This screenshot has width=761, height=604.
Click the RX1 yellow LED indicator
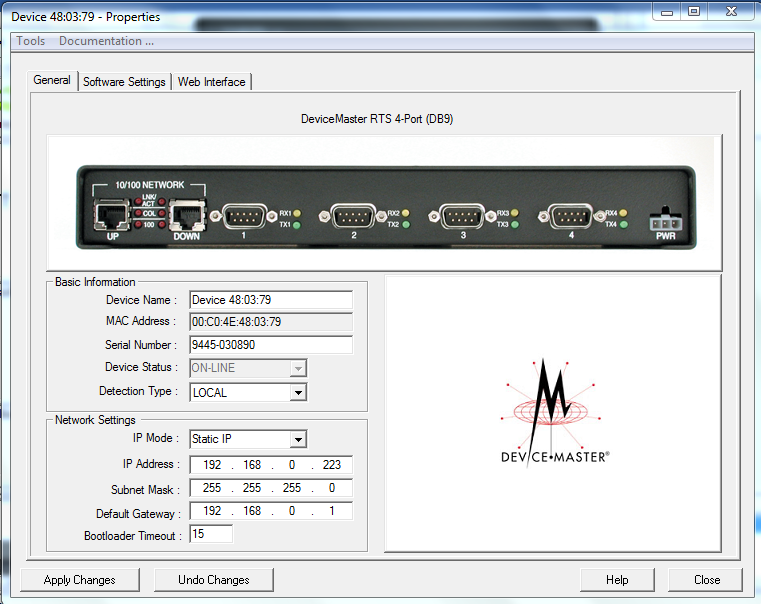click(x=297, y=213)
